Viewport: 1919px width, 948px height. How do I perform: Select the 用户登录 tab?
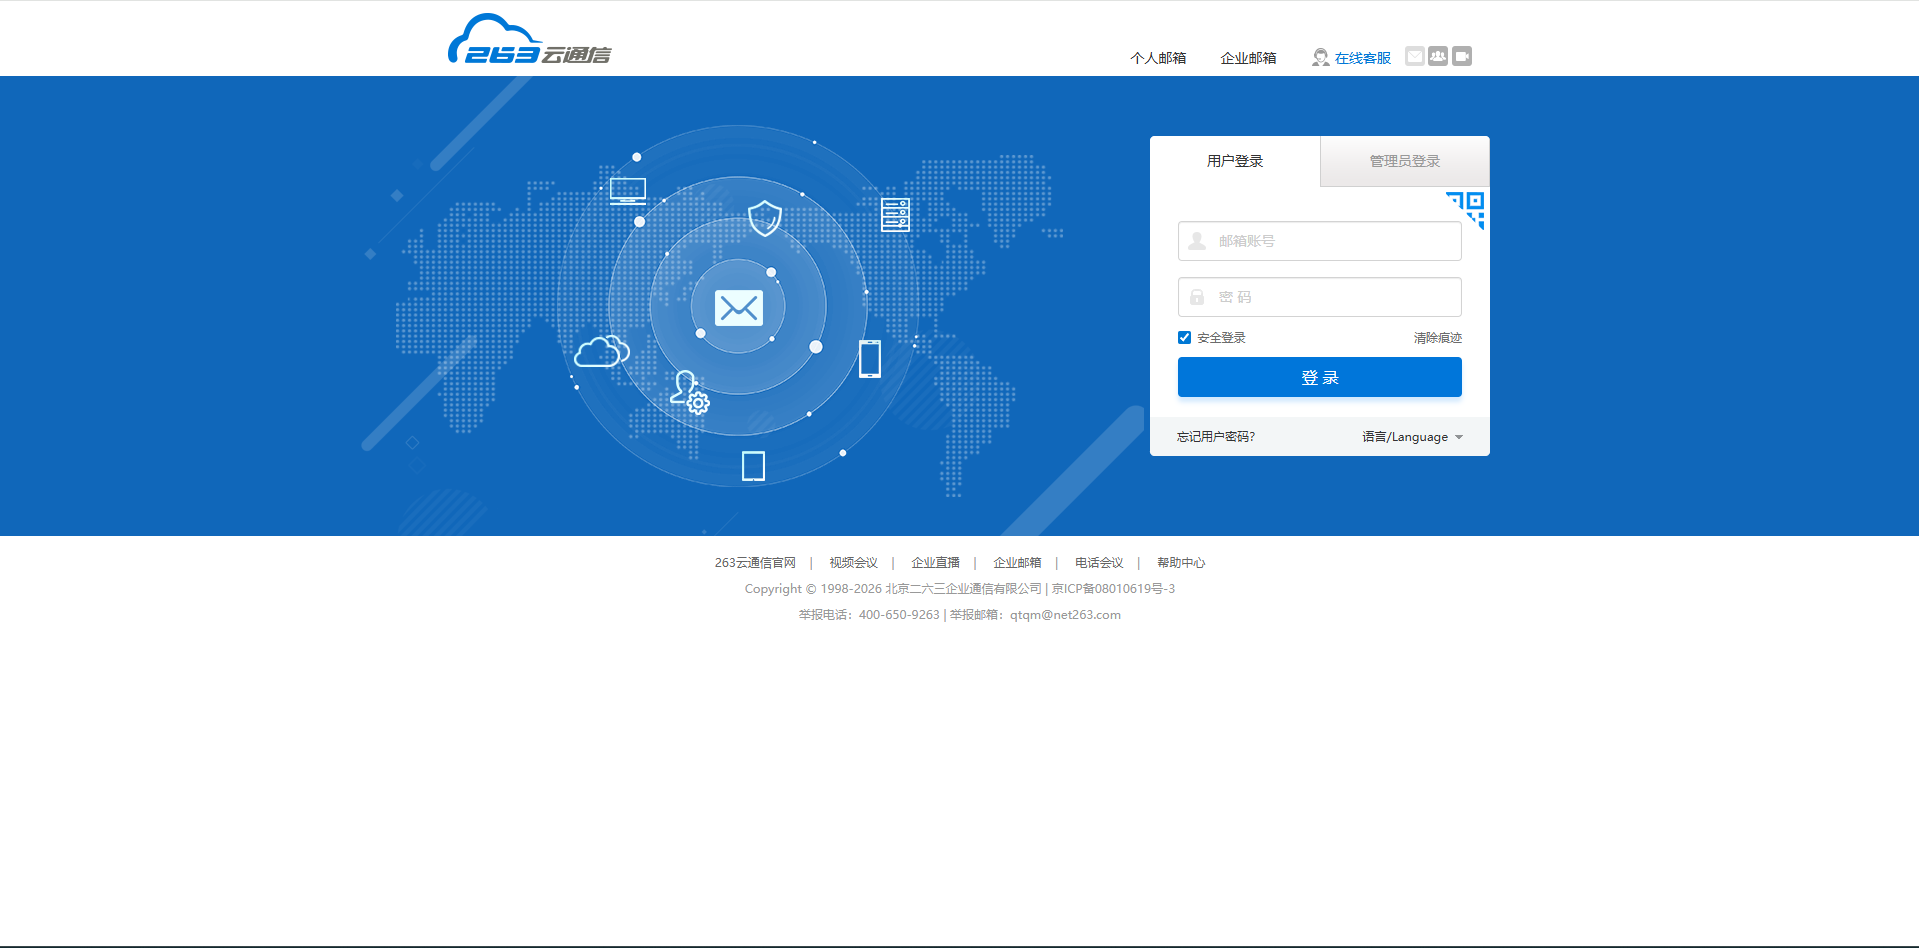1235,161
